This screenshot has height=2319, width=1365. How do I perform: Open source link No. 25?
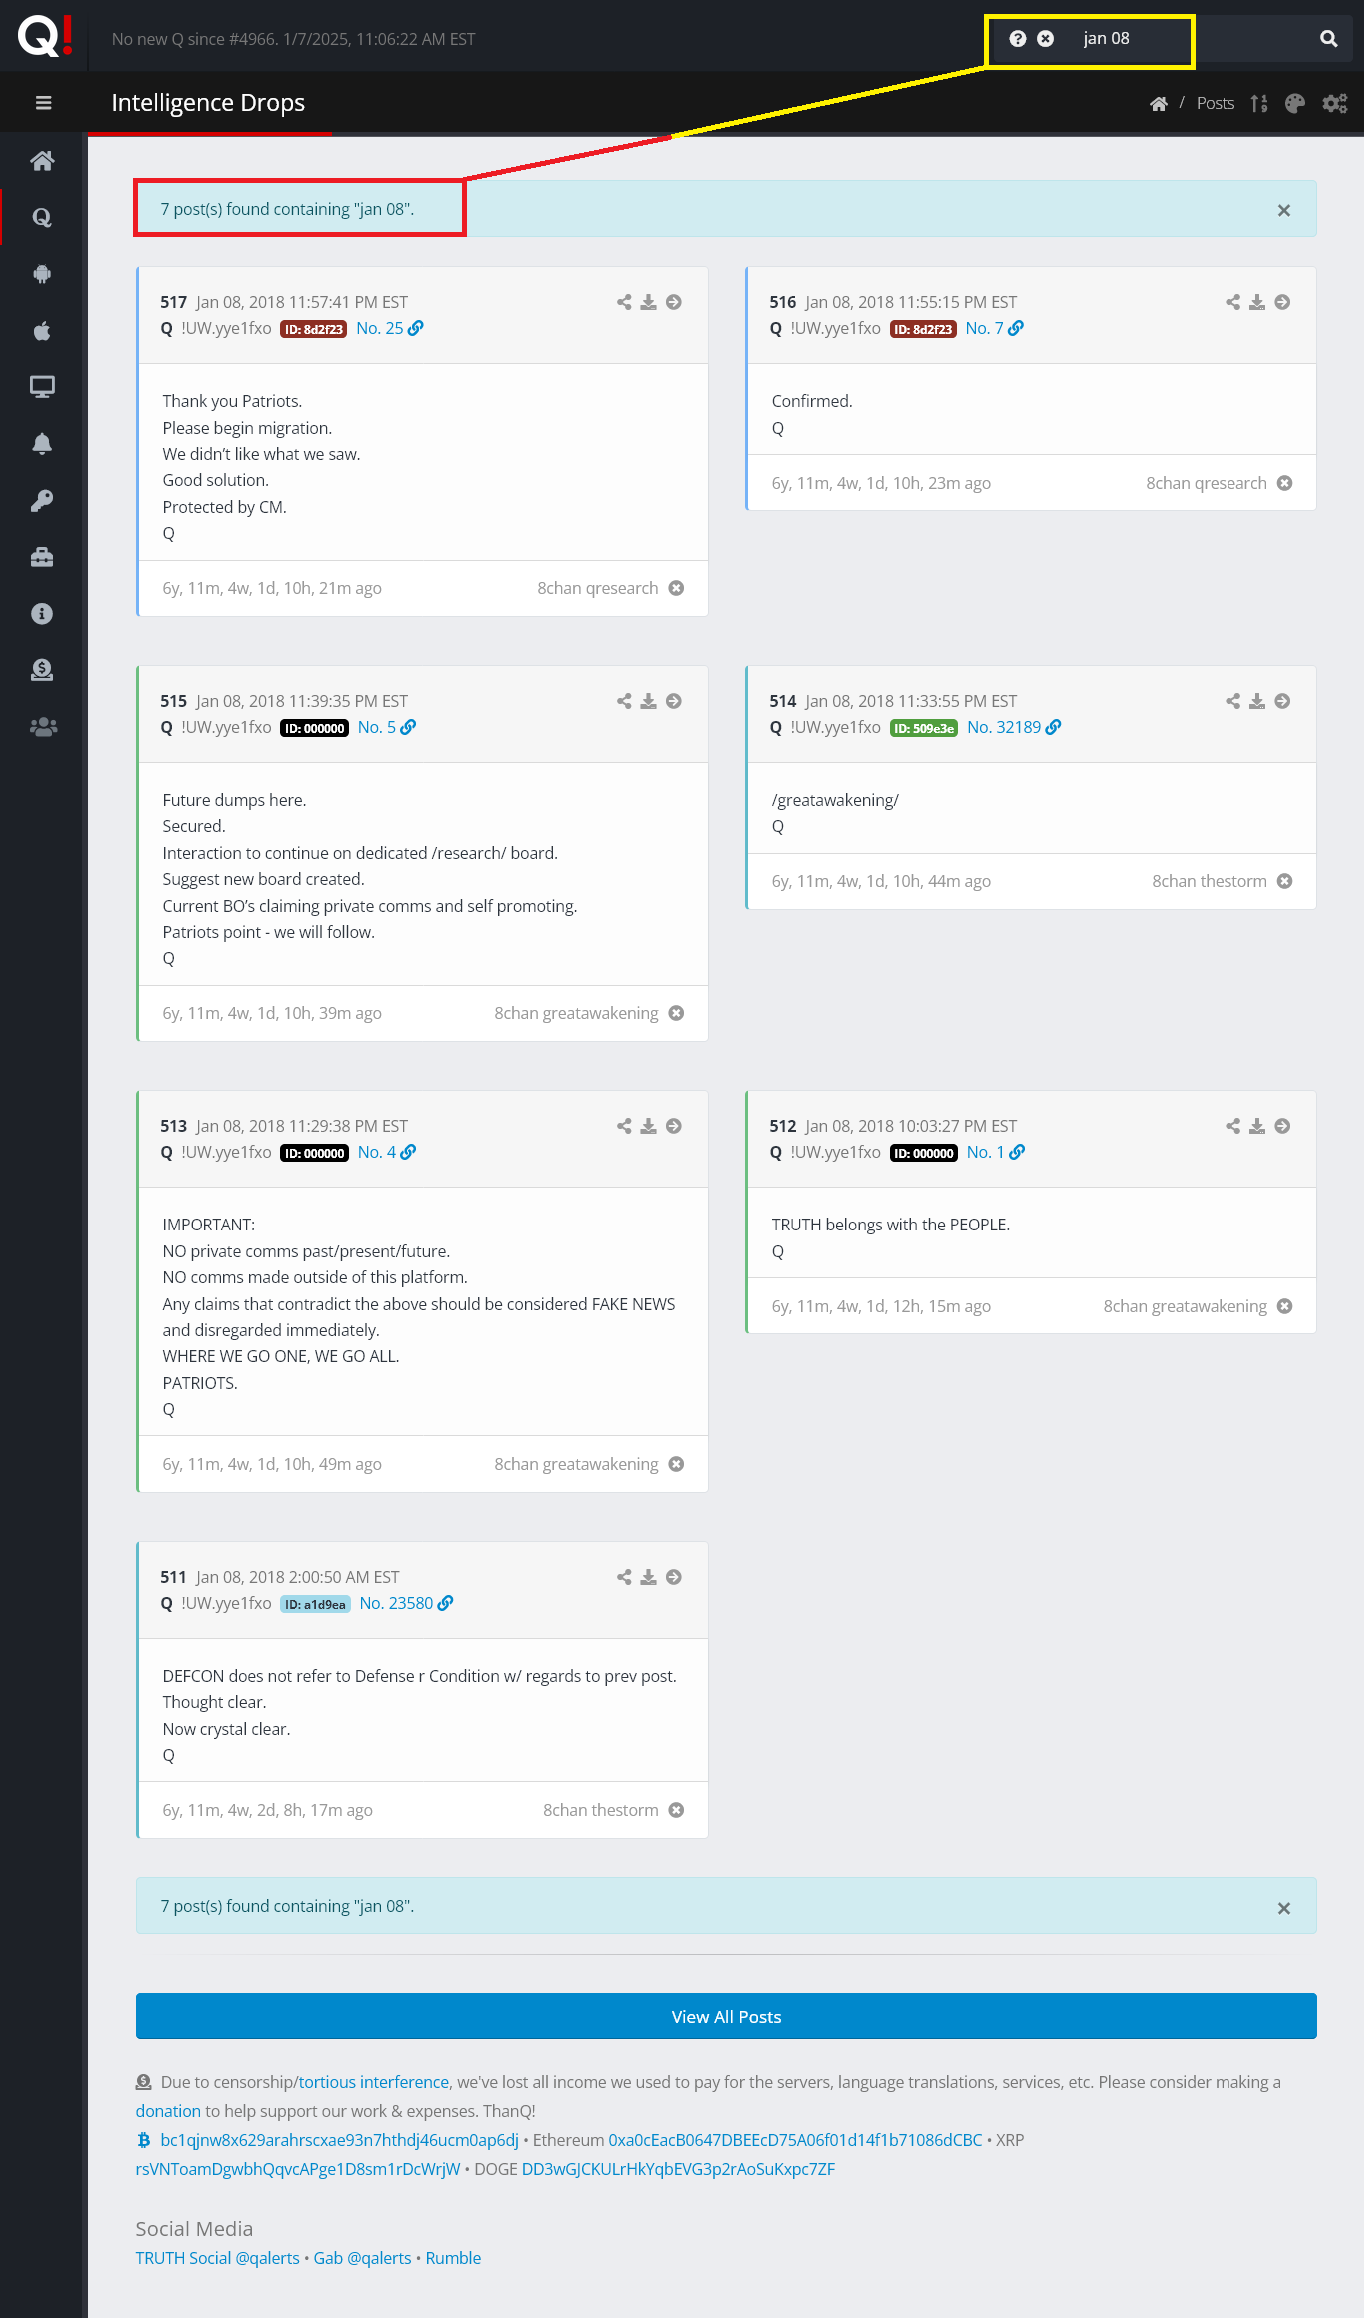click(x=390, y=328)
